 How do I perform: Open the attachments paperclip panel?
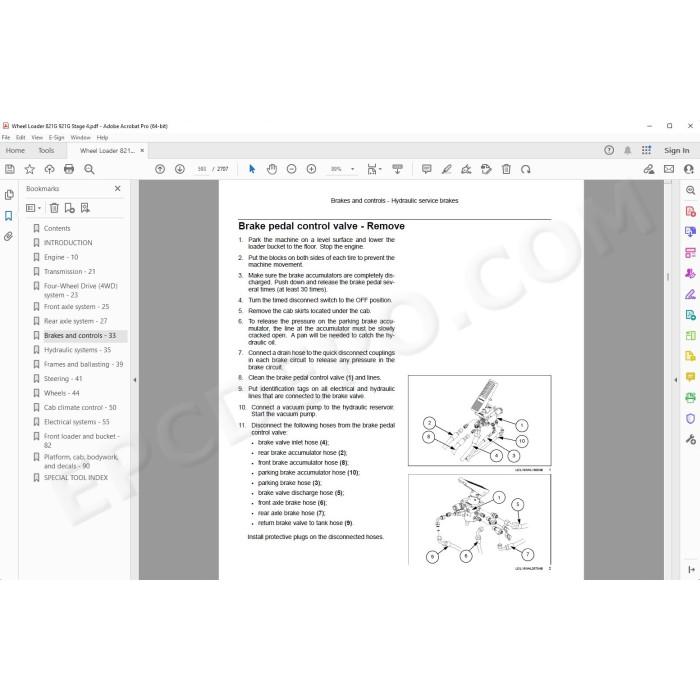click(x=8, y=236)
